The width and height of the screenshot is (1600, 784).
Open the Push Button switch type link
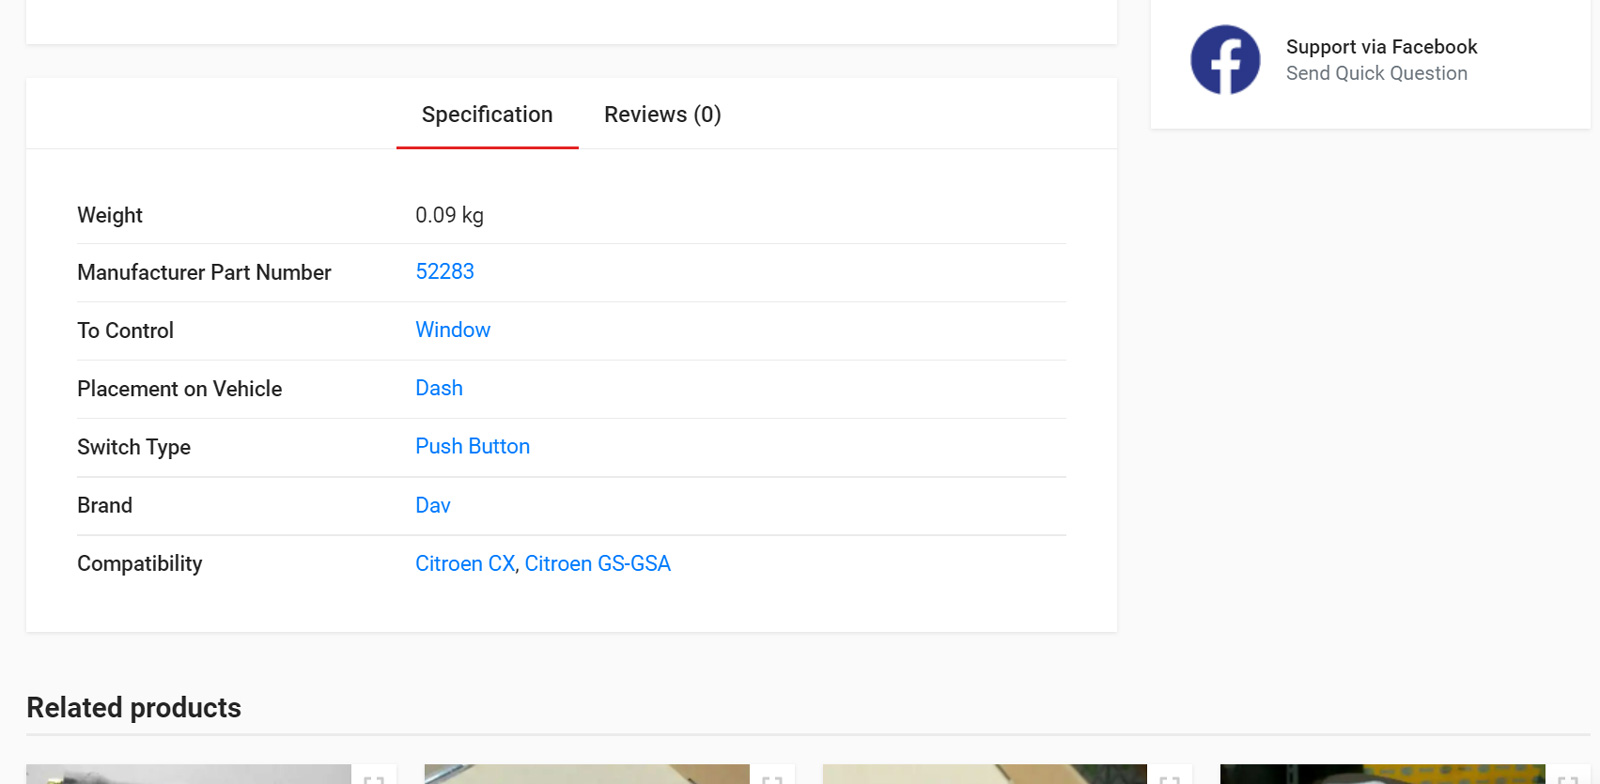(473, 447)
